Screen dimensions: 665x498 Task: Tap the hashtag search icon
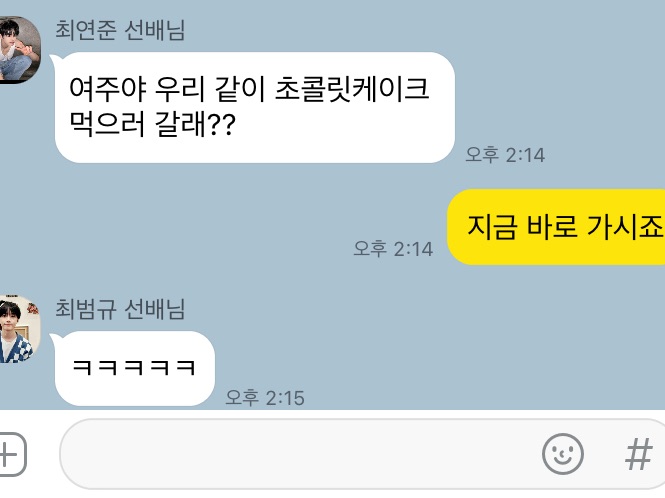[639, 454]
